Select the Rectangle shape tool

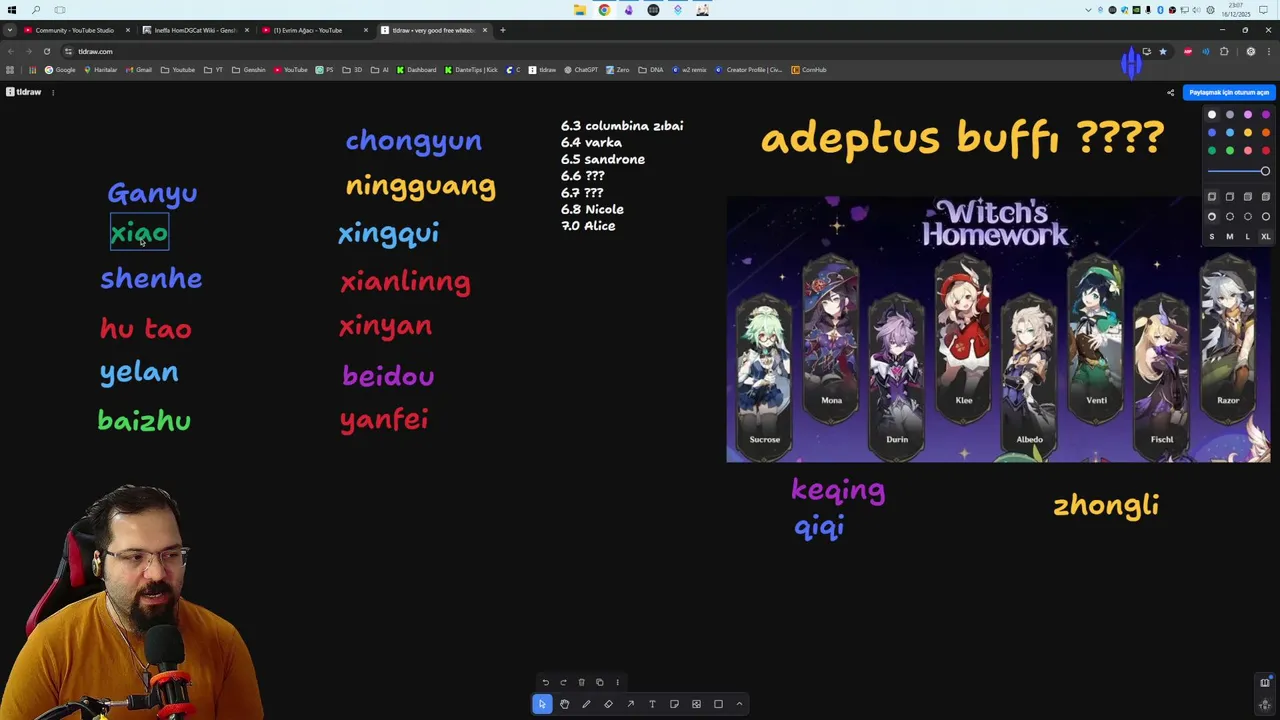[718, 704]
